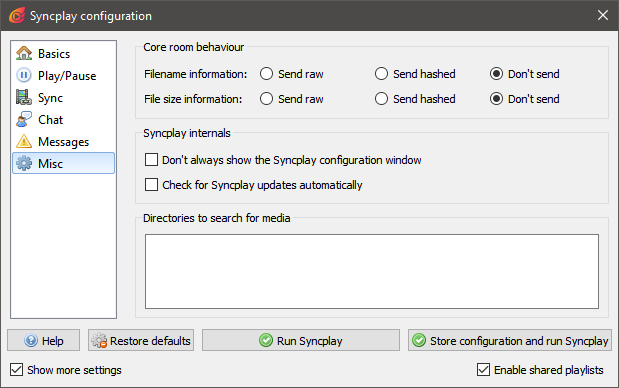Click the Chat speech bubble icon
This screenshot has height=388, width=619.
coord(24,119)
